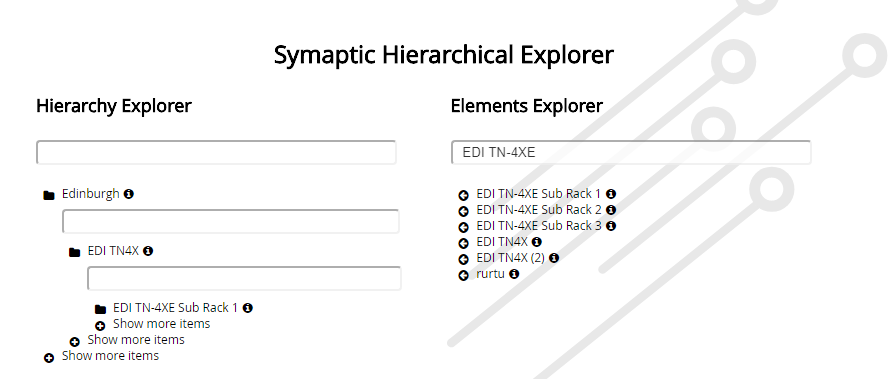Show more items under Edinburgh root level
Screen dimensions: 892x379
[x=110, y=356]
